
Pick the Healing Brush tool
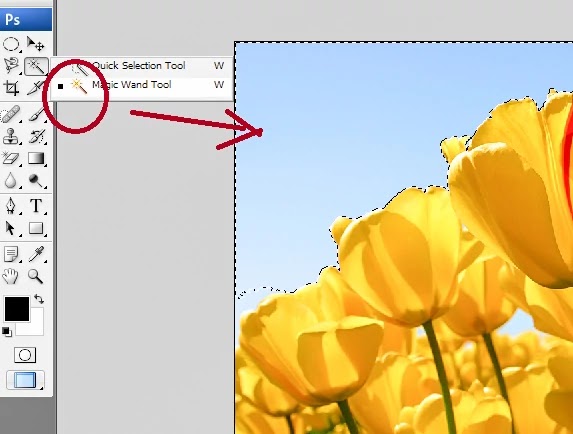point(10,115)
